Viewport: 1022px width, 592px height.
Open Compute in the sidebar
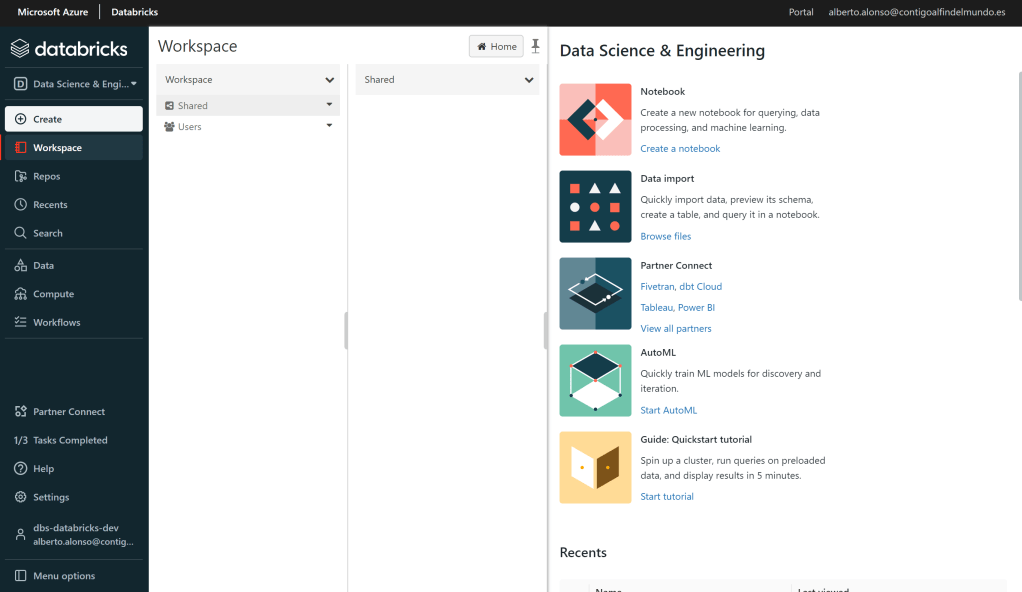(x=53, y=294)
